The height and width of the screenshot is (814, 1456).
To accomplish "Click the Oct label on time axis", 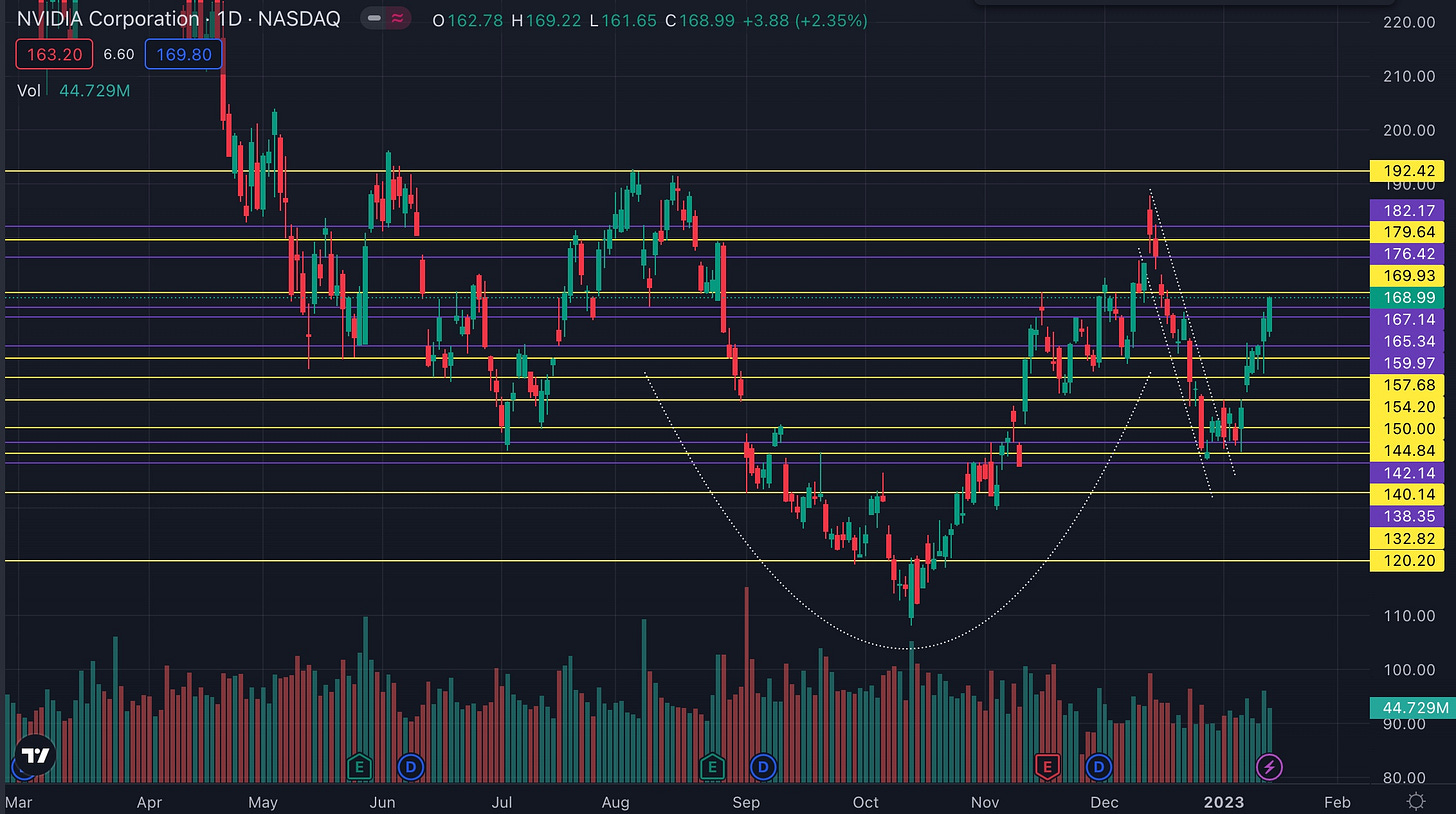I will 865,802.
